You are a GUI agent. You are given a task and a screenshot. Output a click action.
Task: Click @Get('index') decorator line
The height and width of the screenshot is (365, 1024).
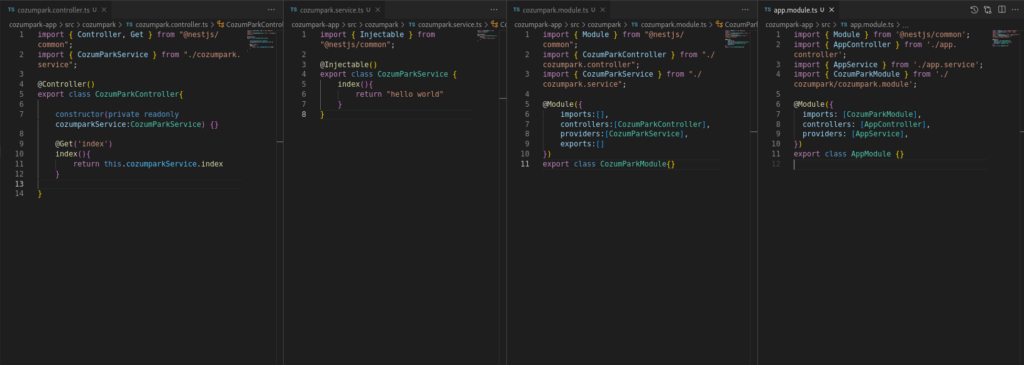pyautogui.click(x=84, y=144)
